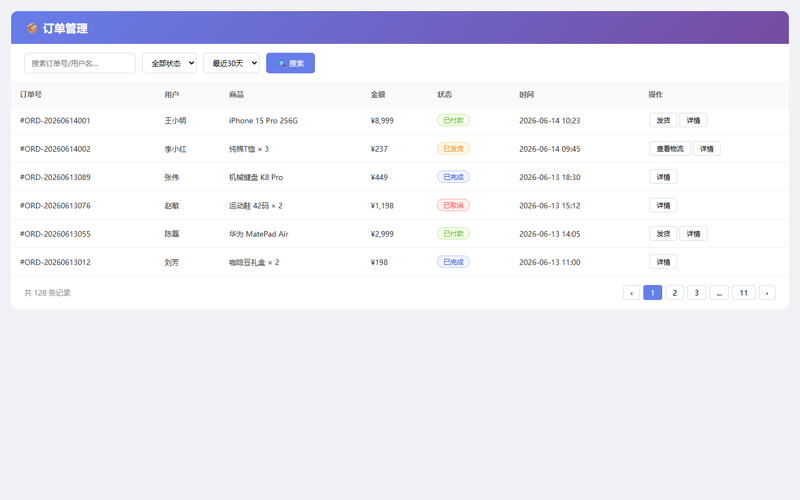The height and width of the screenshot is (500, 800).
Task: Click timestamp 2026-06-13 18:30
Action: click(549, 177)
